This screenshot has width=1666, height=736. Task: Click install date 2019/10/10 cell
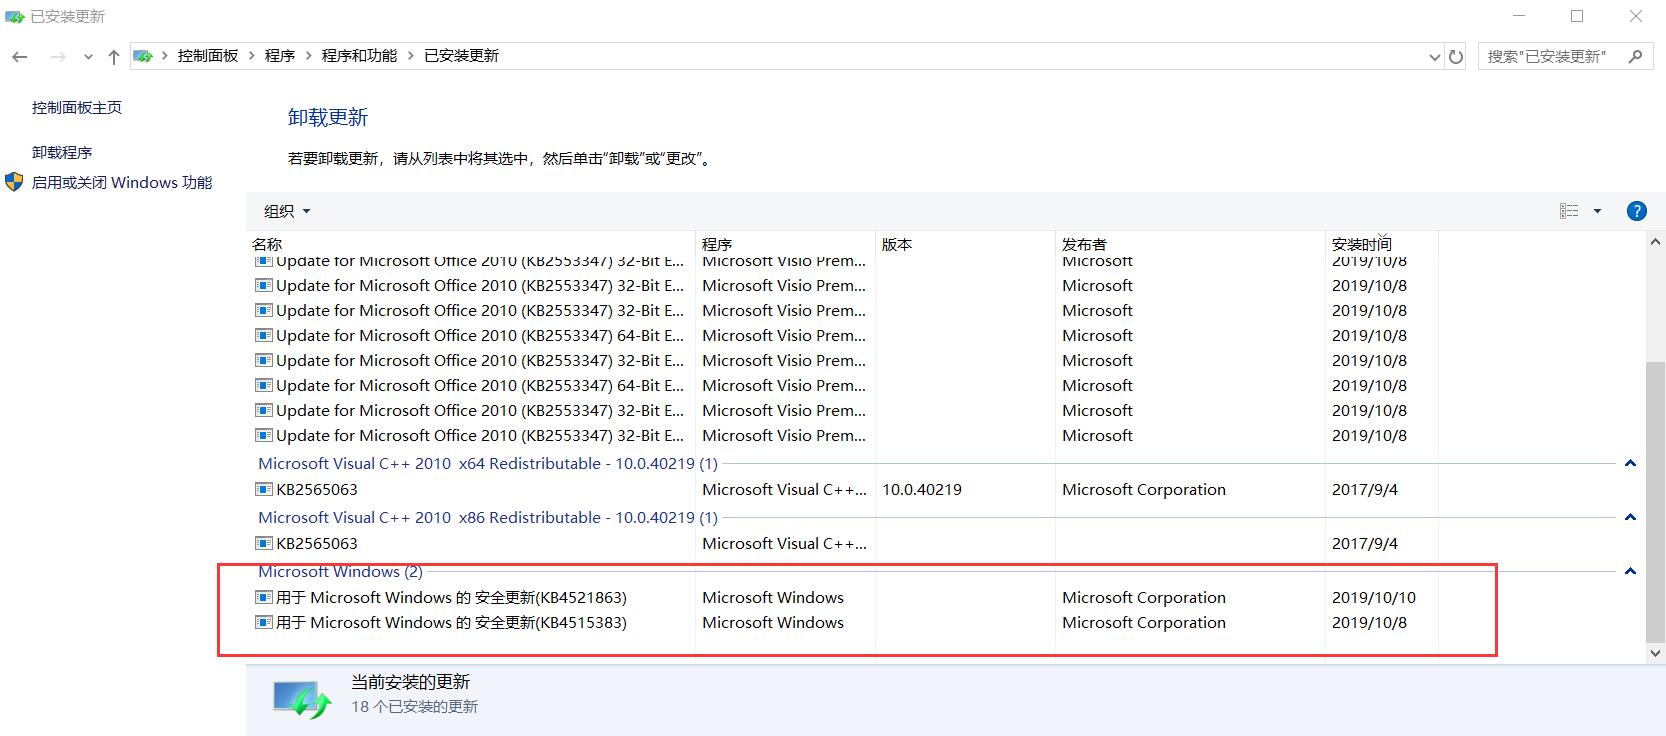click(x=1374, y=598)
